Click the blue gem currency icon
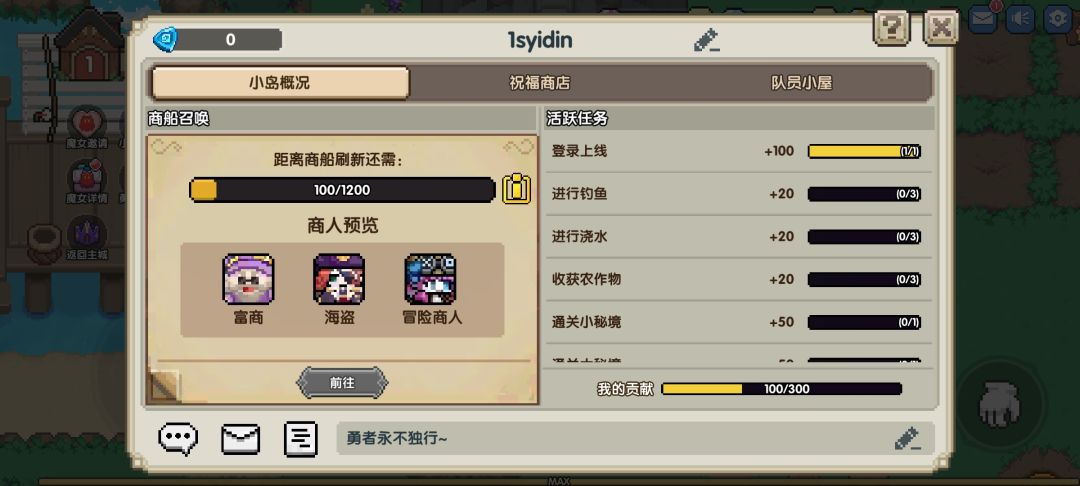The width and height of the screenshot is (1080, 486). [x=165, y=39]
